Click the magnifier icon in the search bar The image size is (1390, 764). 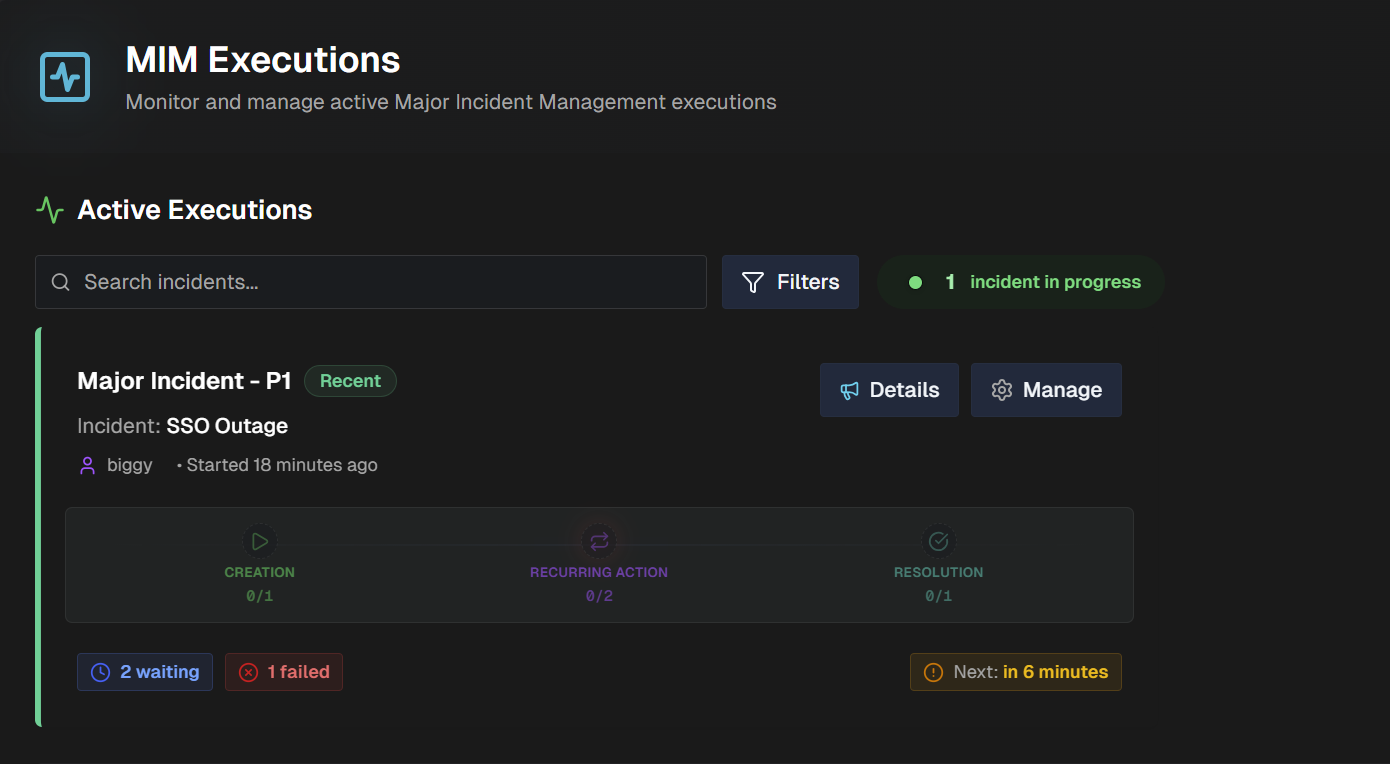tap(60, 282)
